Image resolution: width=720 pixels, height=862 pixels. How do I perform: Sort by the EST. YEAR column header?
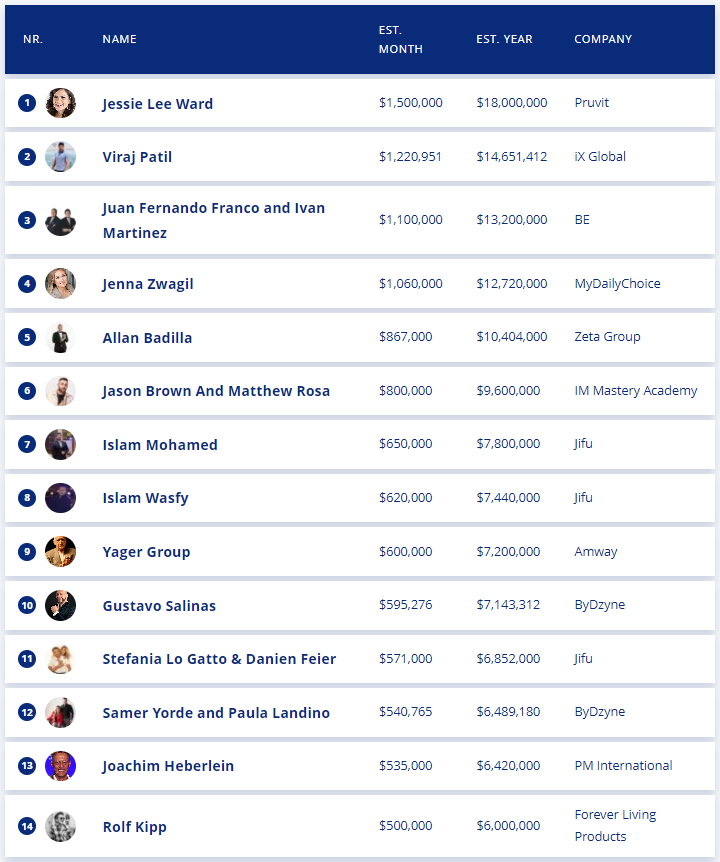[x=504, y=39]
